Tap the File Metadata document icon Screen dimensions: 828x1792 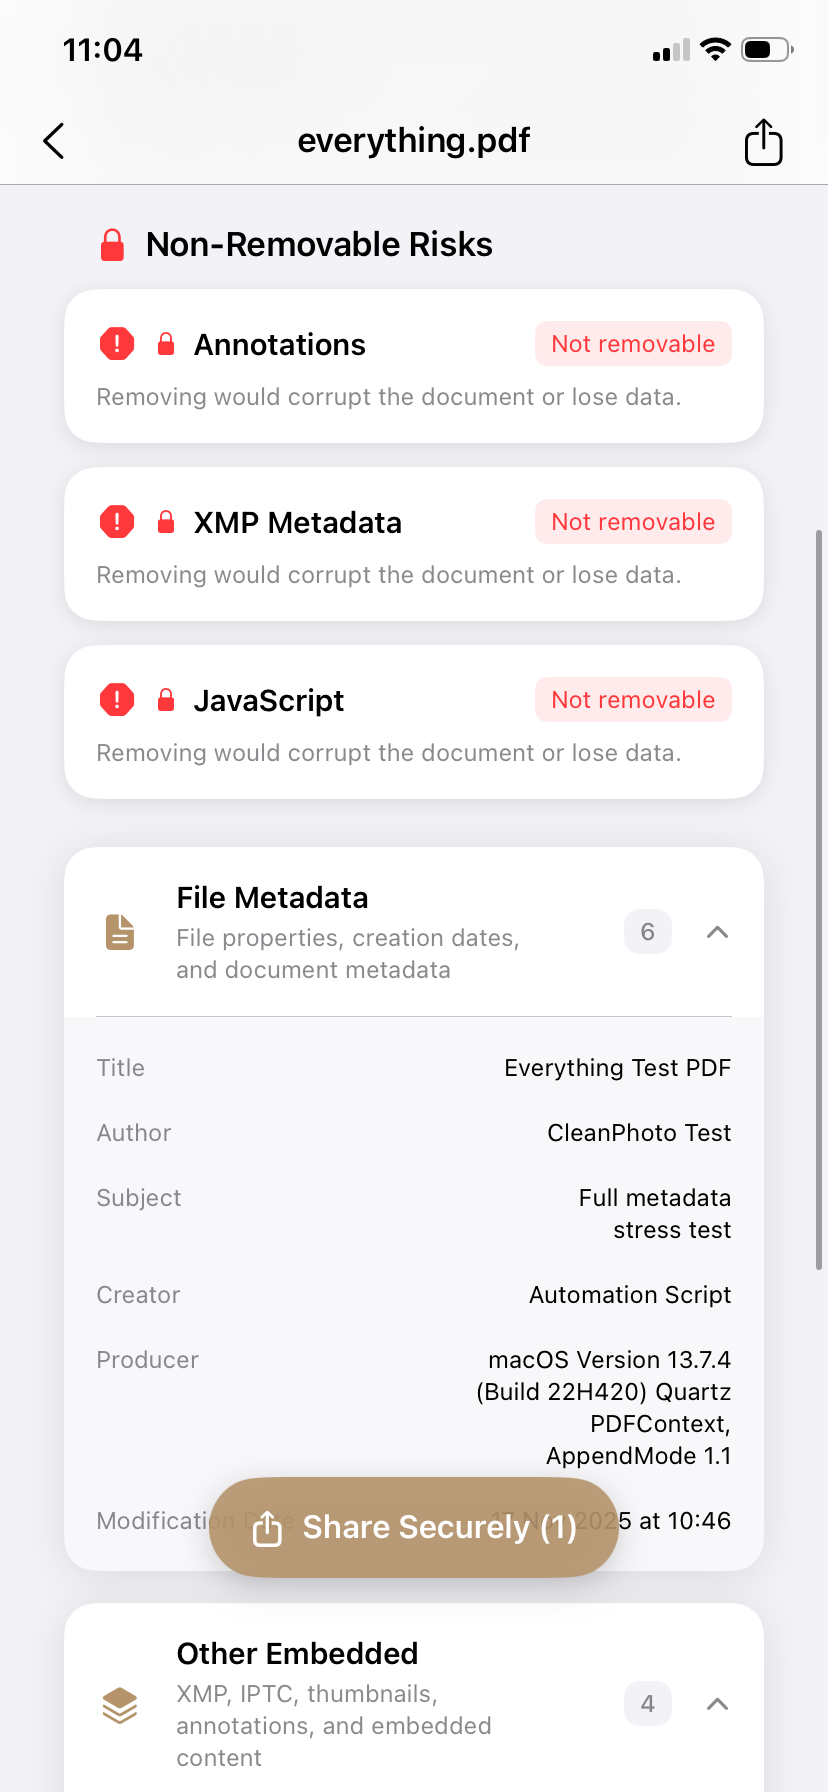(120, 932)
